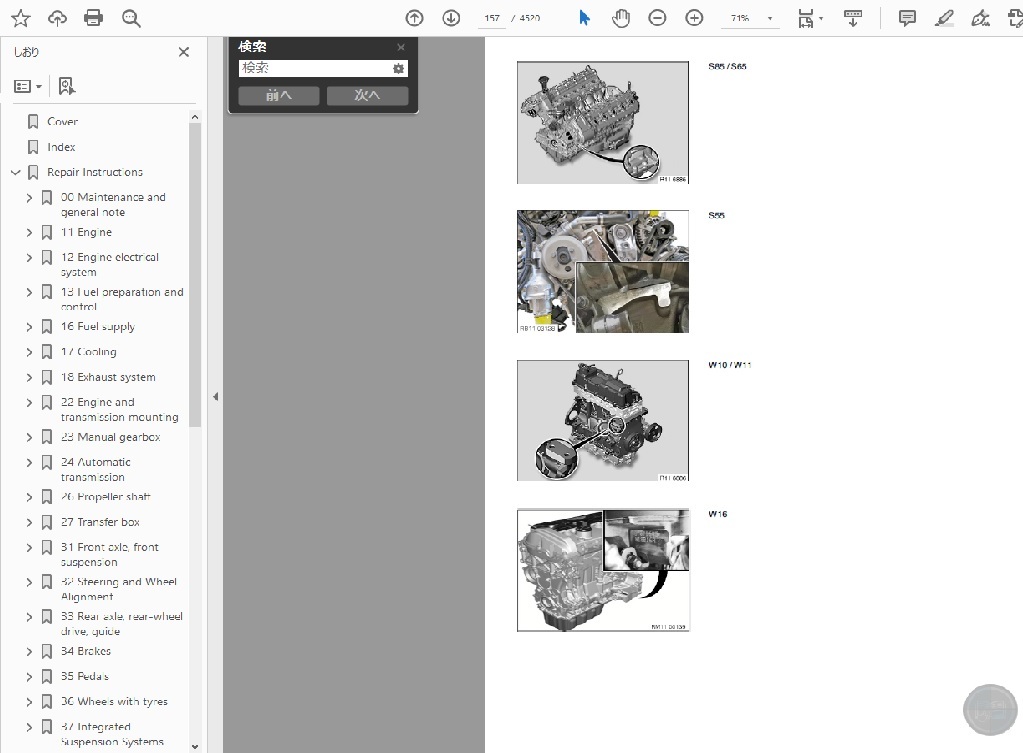Click the 16 Fuel supply bookmark label
The image size is (1023, 753).
pos(98,326)
